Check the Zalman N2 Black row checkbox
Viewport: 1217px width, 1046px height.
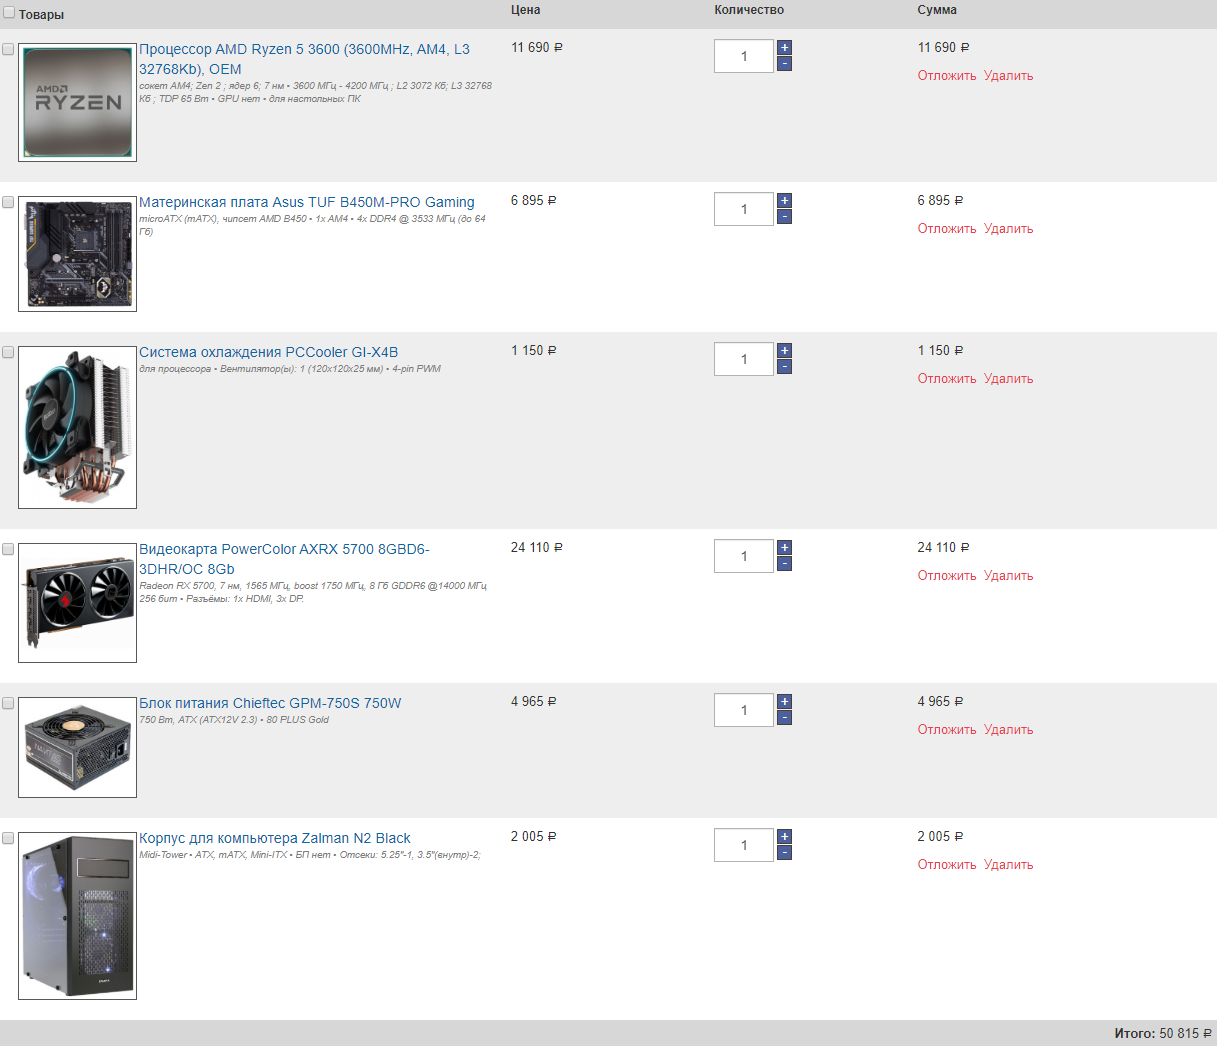click(x=8, y=838)
